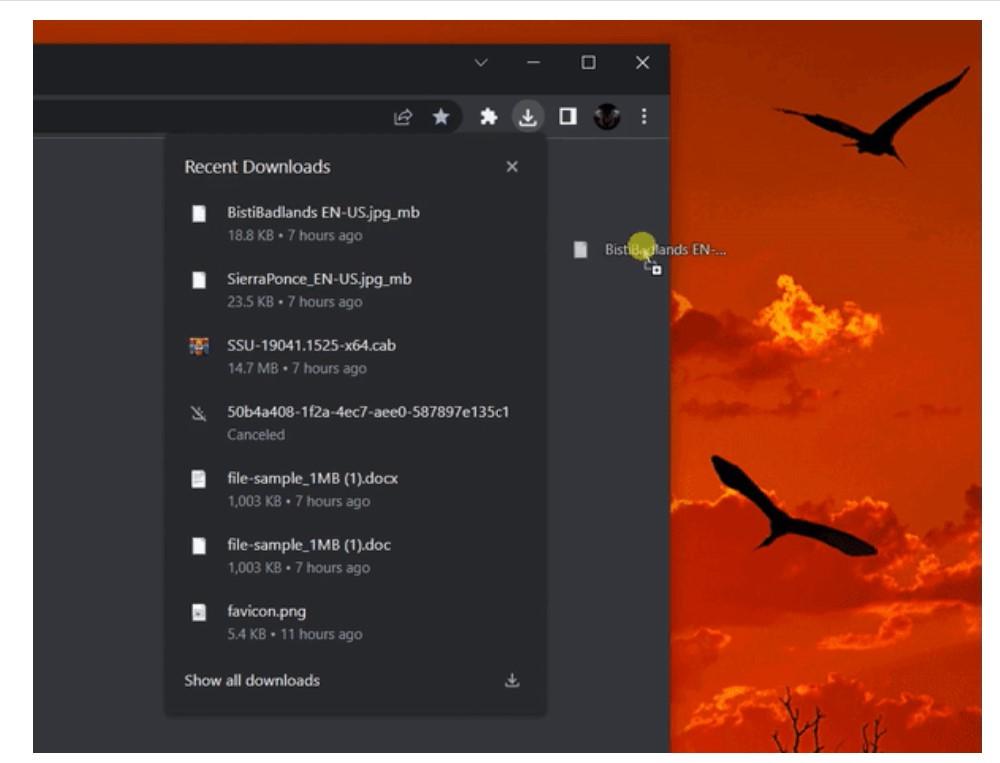Screen dimensions: 1000x763
Task: Click the Share this page icon
Action: [403, 117]
